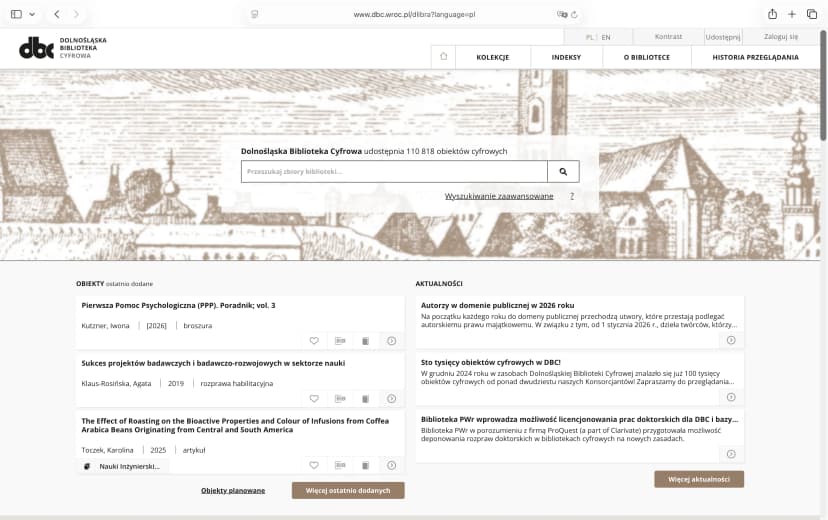Open arrow for Sto tysięcy obiektów news

coord(731,397)
